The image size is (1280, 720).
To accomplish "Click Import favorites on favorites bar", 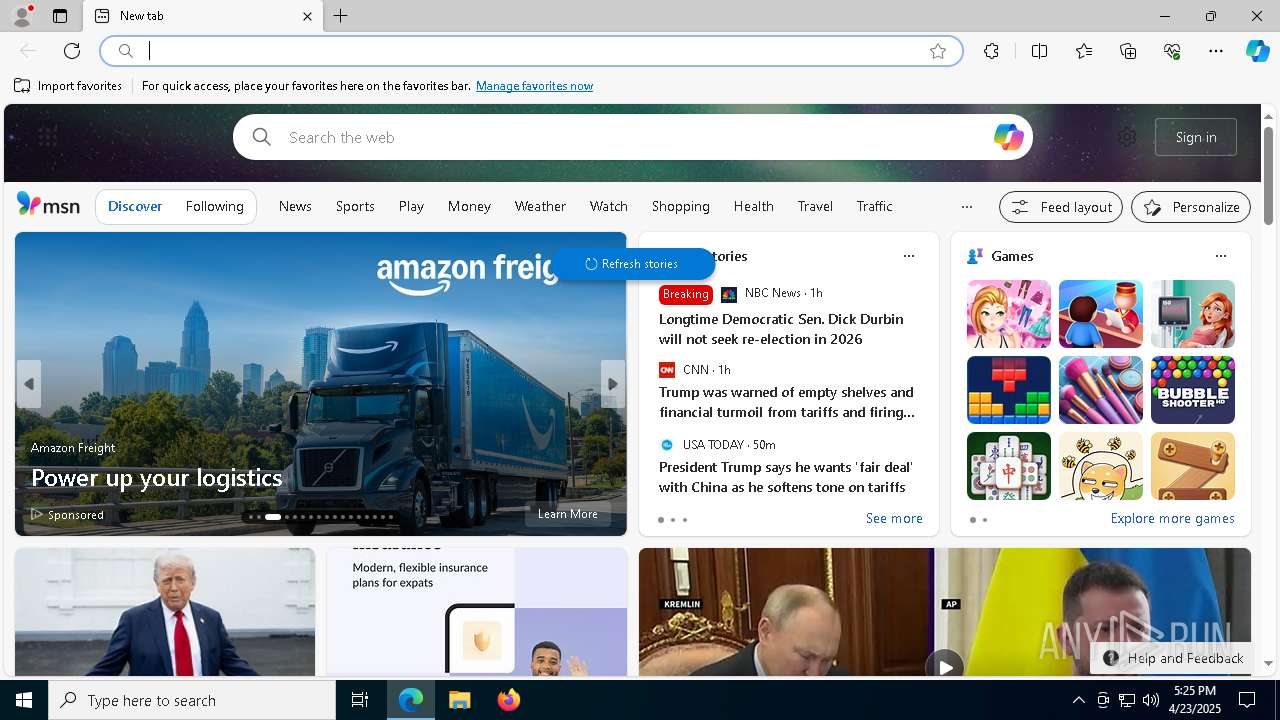I will tap(68, 86).
